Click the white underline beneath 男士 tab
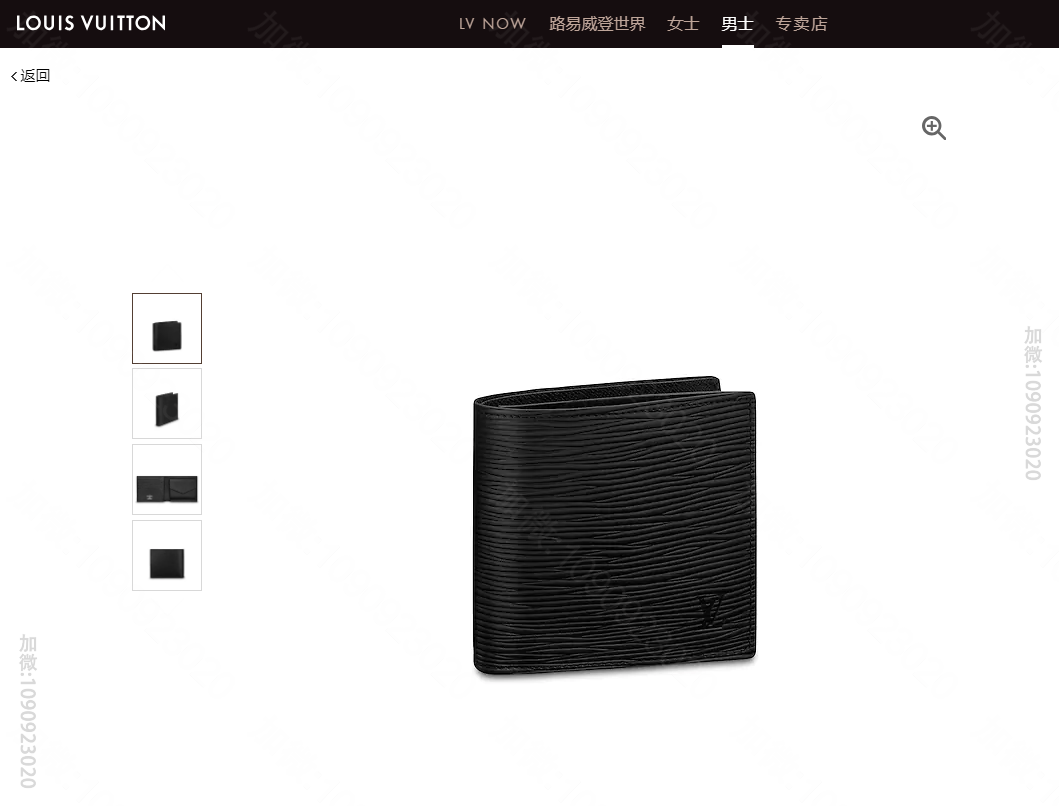Image resolution: width=1059 pixels, height=806 pixels. pos(738,46)
